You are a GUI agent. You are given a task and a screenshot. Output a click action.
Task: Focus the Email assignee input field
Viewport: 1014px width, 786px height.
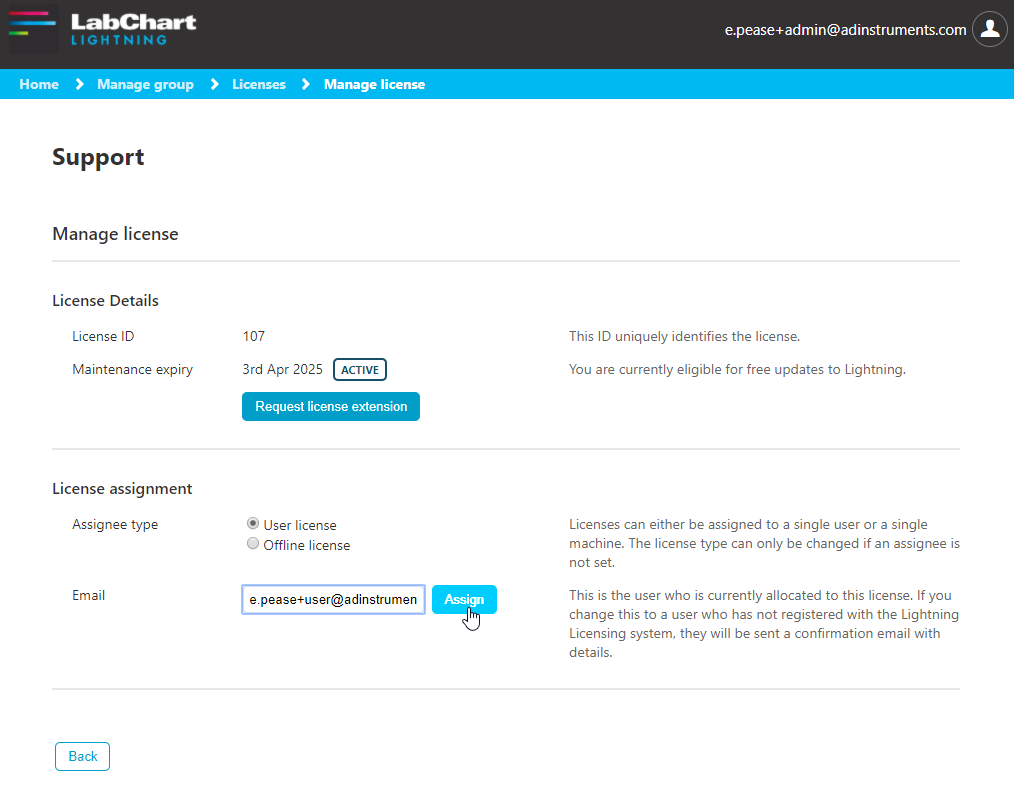click(333, 599)
